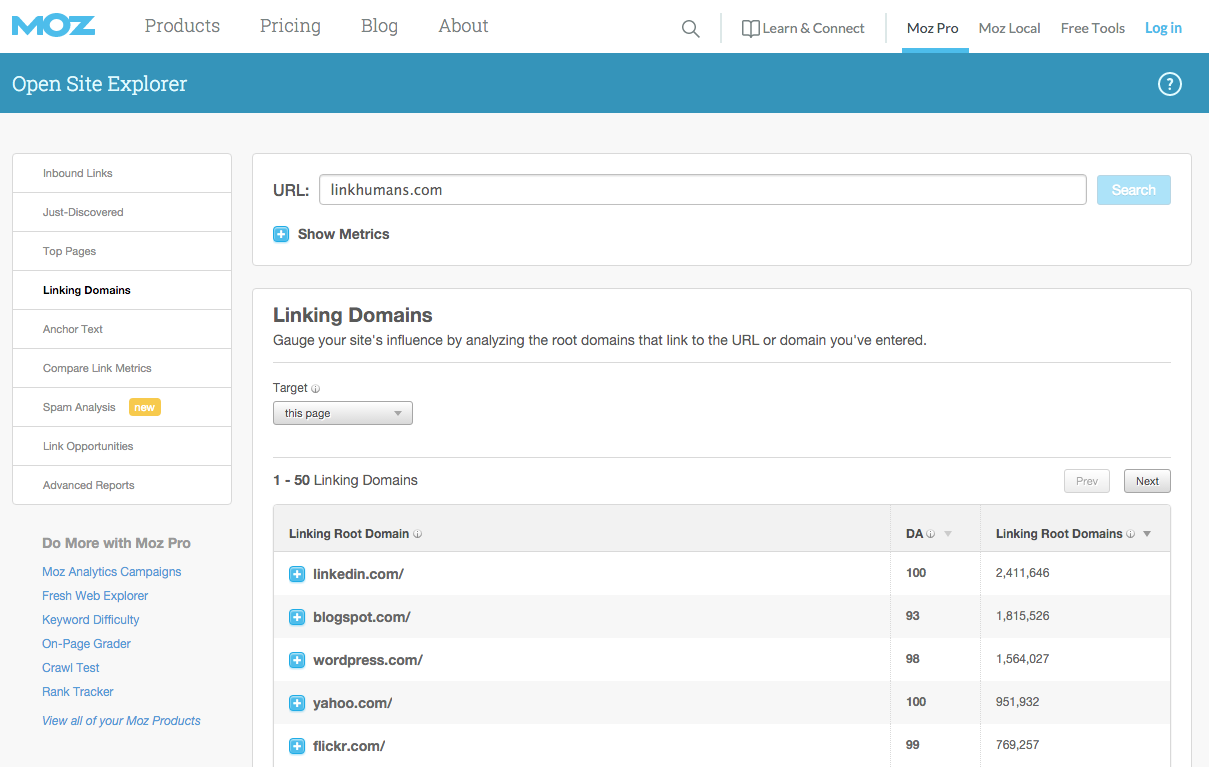Open the Products menu
1209x767 pixels.
point(182,26)
